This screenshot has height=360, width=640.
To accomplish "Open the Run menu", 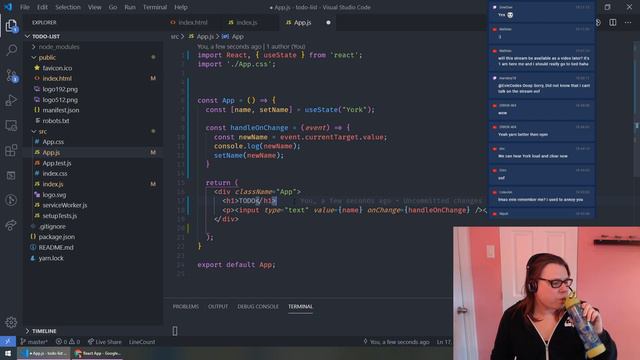I will (x=130, y=7).
